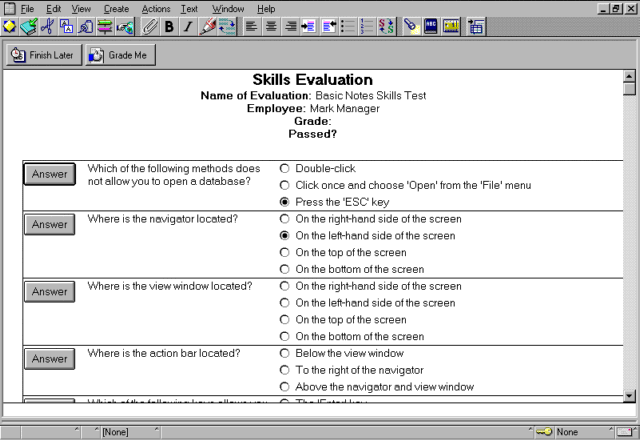Image resolution: width=640 pixels, height=440 pixels.
Task: Toggle the ruler display icon
Action: (x=451, y=27)
